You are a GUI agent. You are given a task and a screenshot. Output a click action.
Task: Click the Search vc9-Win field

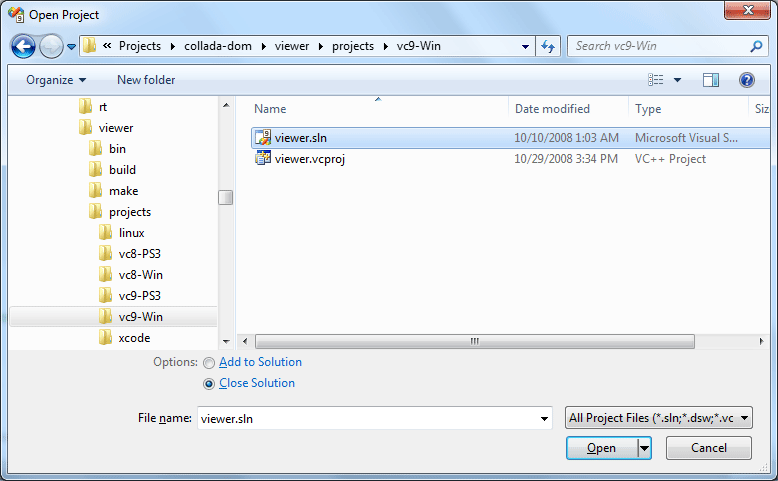[x=668, y=46]
